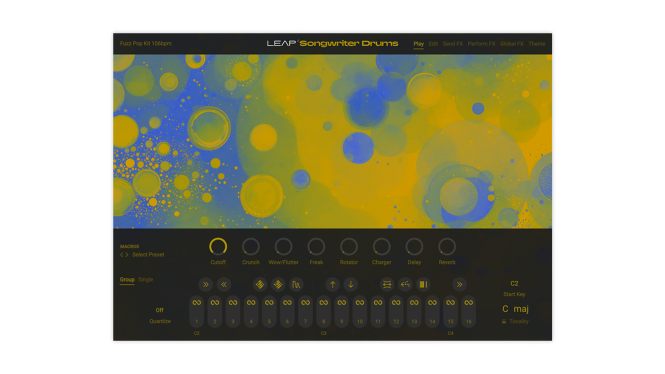Toggle loop mode on pad 7
This screenshot has height=374, width=665.
(305, 302)
